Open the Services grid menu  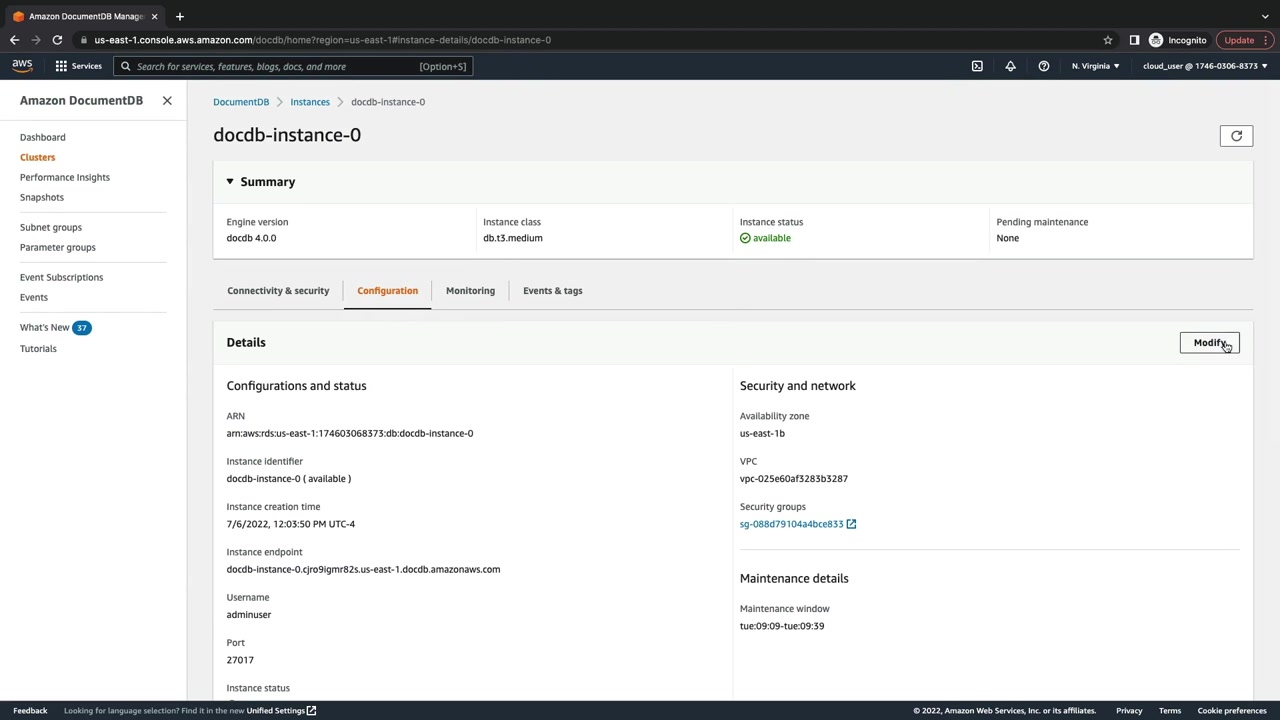click(78, 66)
